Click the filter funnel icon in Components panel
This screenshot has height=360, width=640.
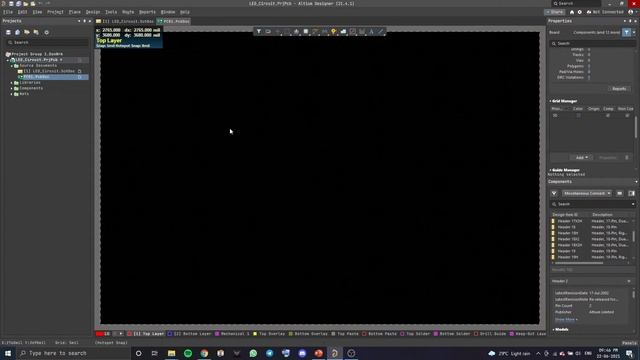pyautogui.click(x=554, y=193)
